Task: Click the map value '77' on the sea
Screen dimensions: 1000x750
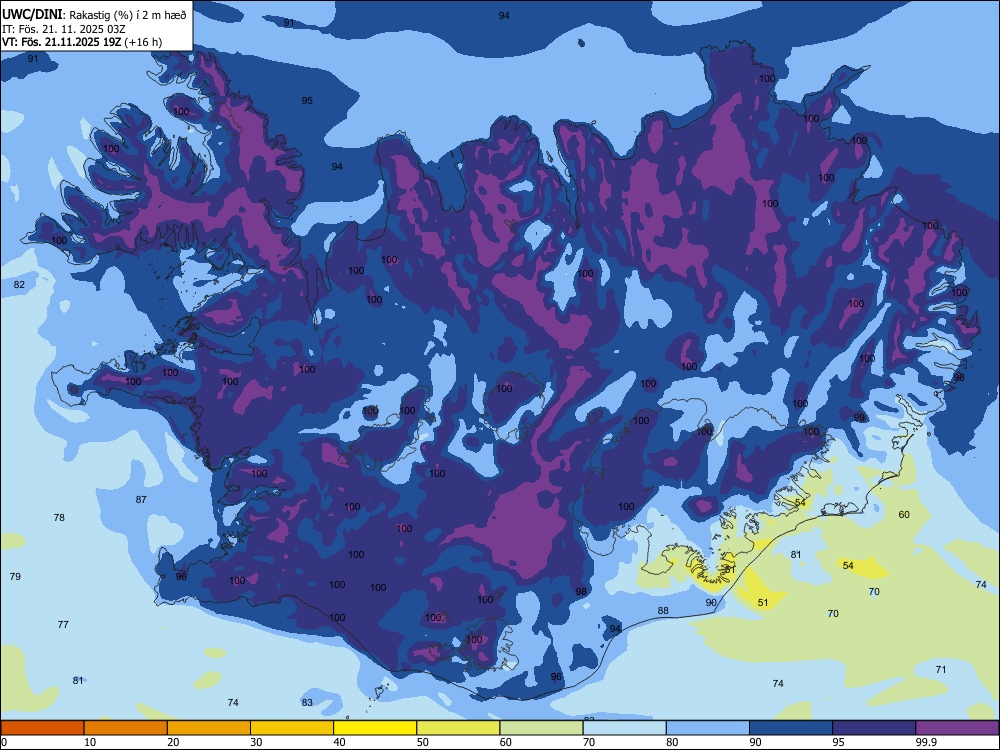Action: pos(63,624)
